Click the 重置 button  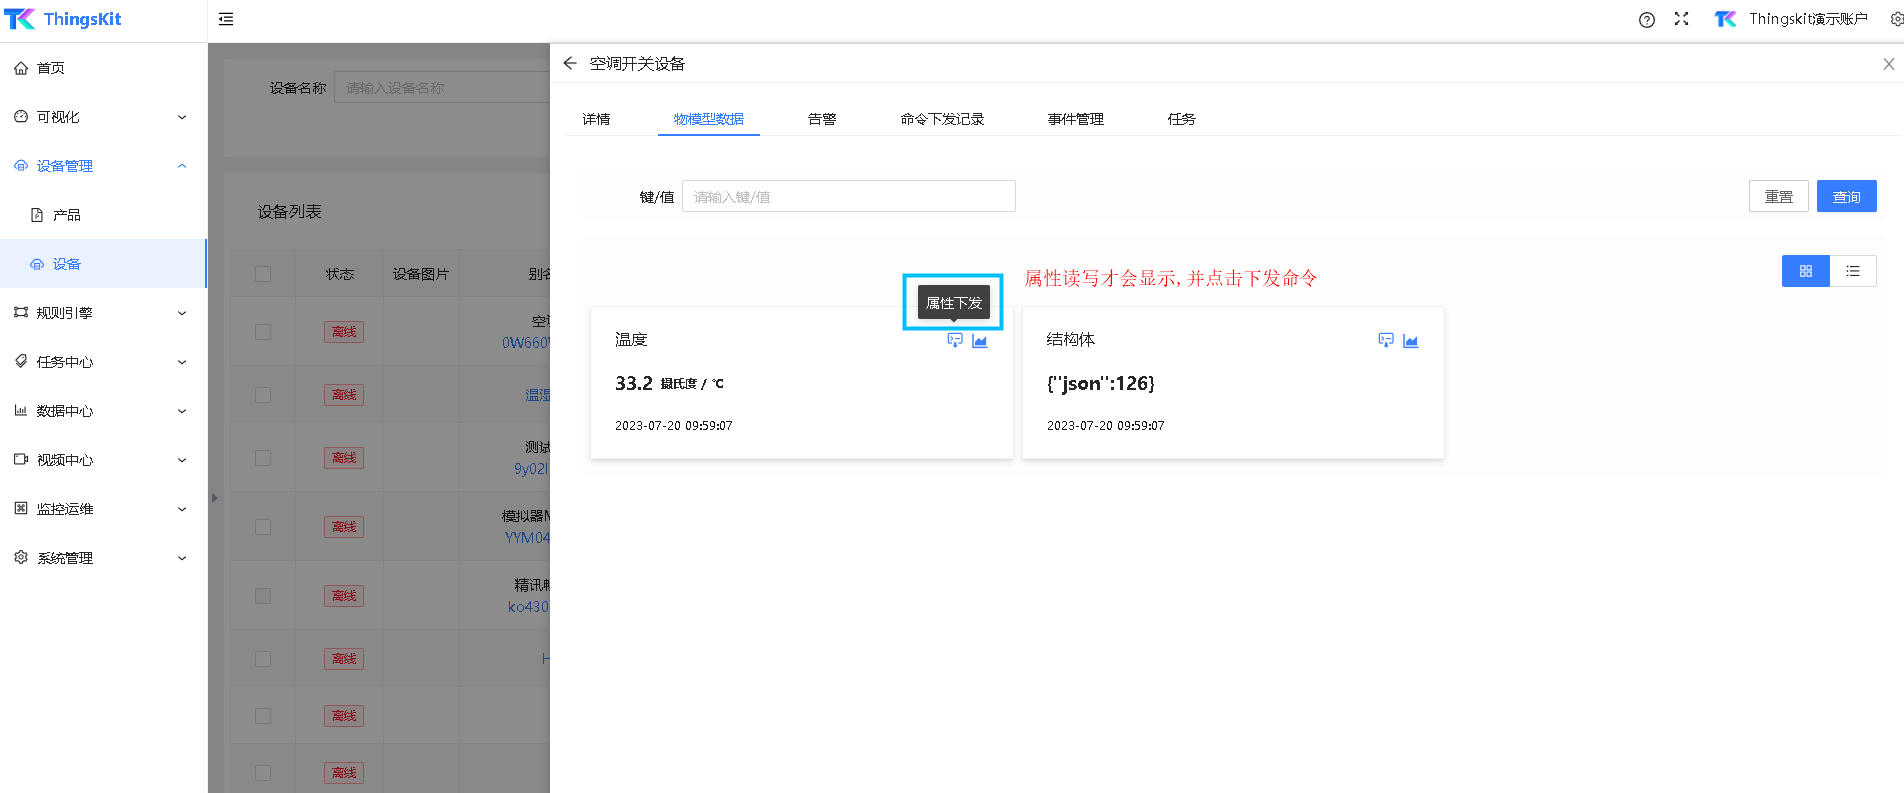[x=1778, y=196]
